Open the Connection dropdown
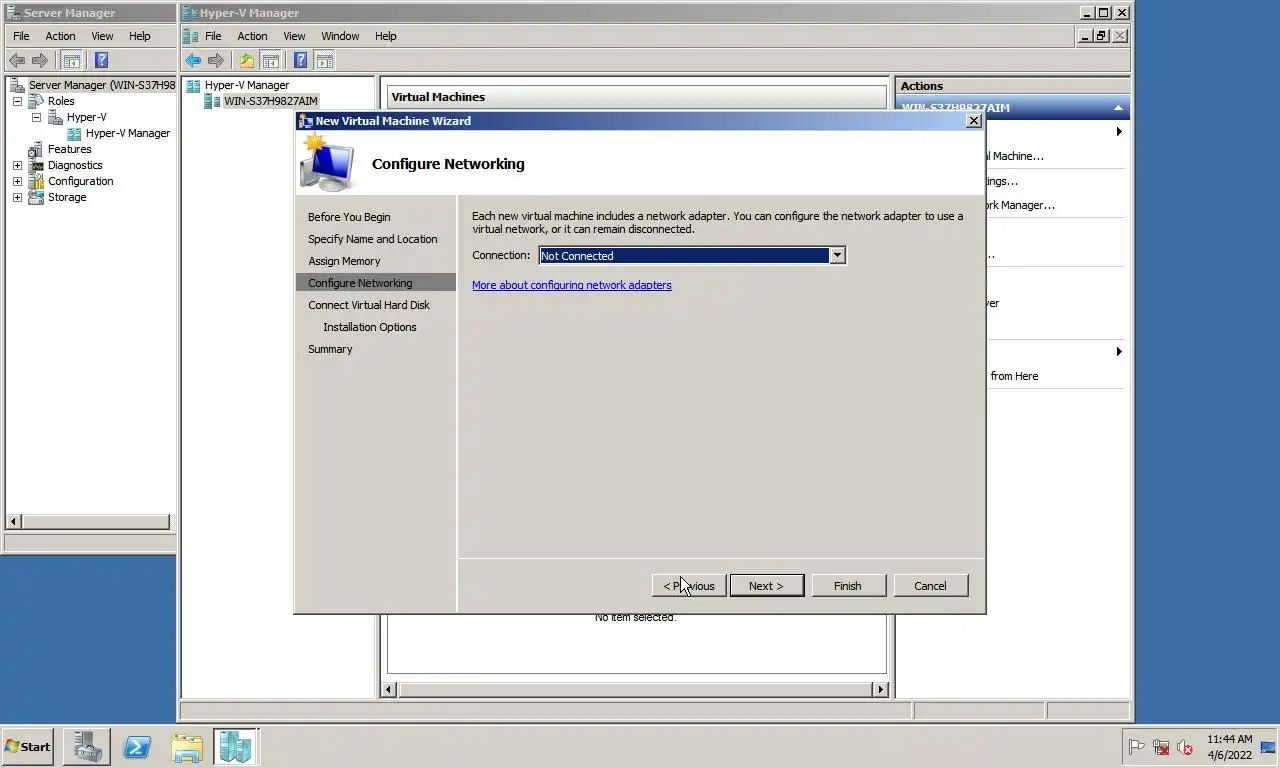Viewport: 1280px width, 768px height. 837,255
